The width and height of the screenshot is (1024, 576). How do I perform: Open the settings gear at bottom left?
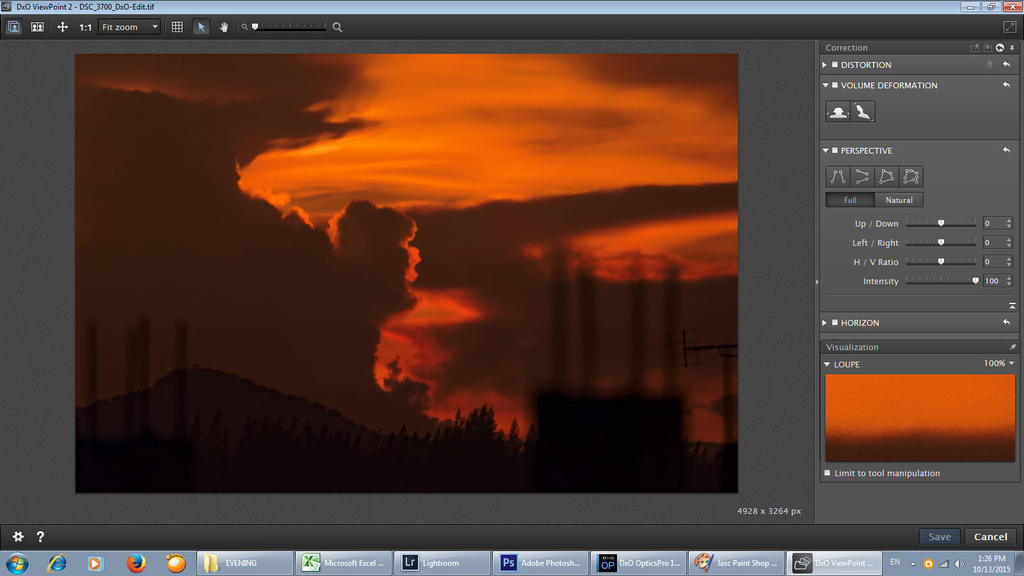(18, 537)
